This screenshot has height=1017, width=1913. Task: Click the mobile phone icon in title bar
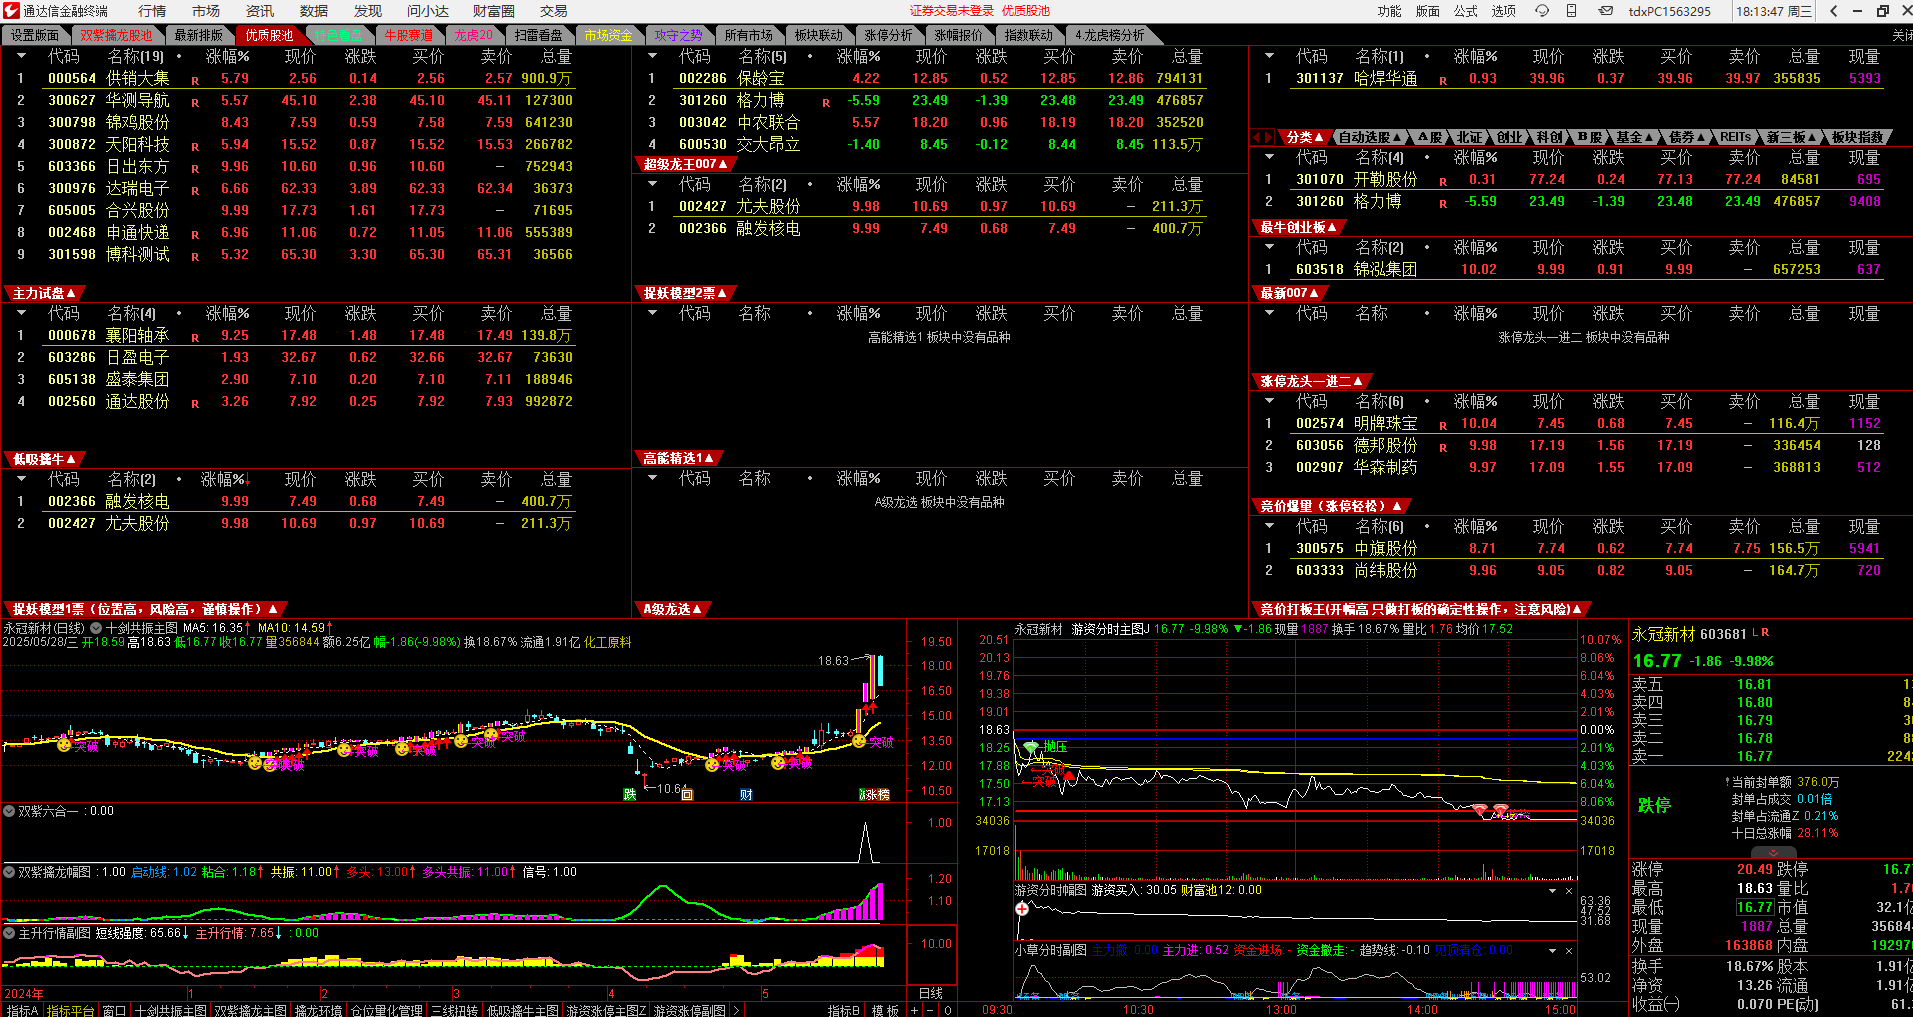pos(1572,11)
